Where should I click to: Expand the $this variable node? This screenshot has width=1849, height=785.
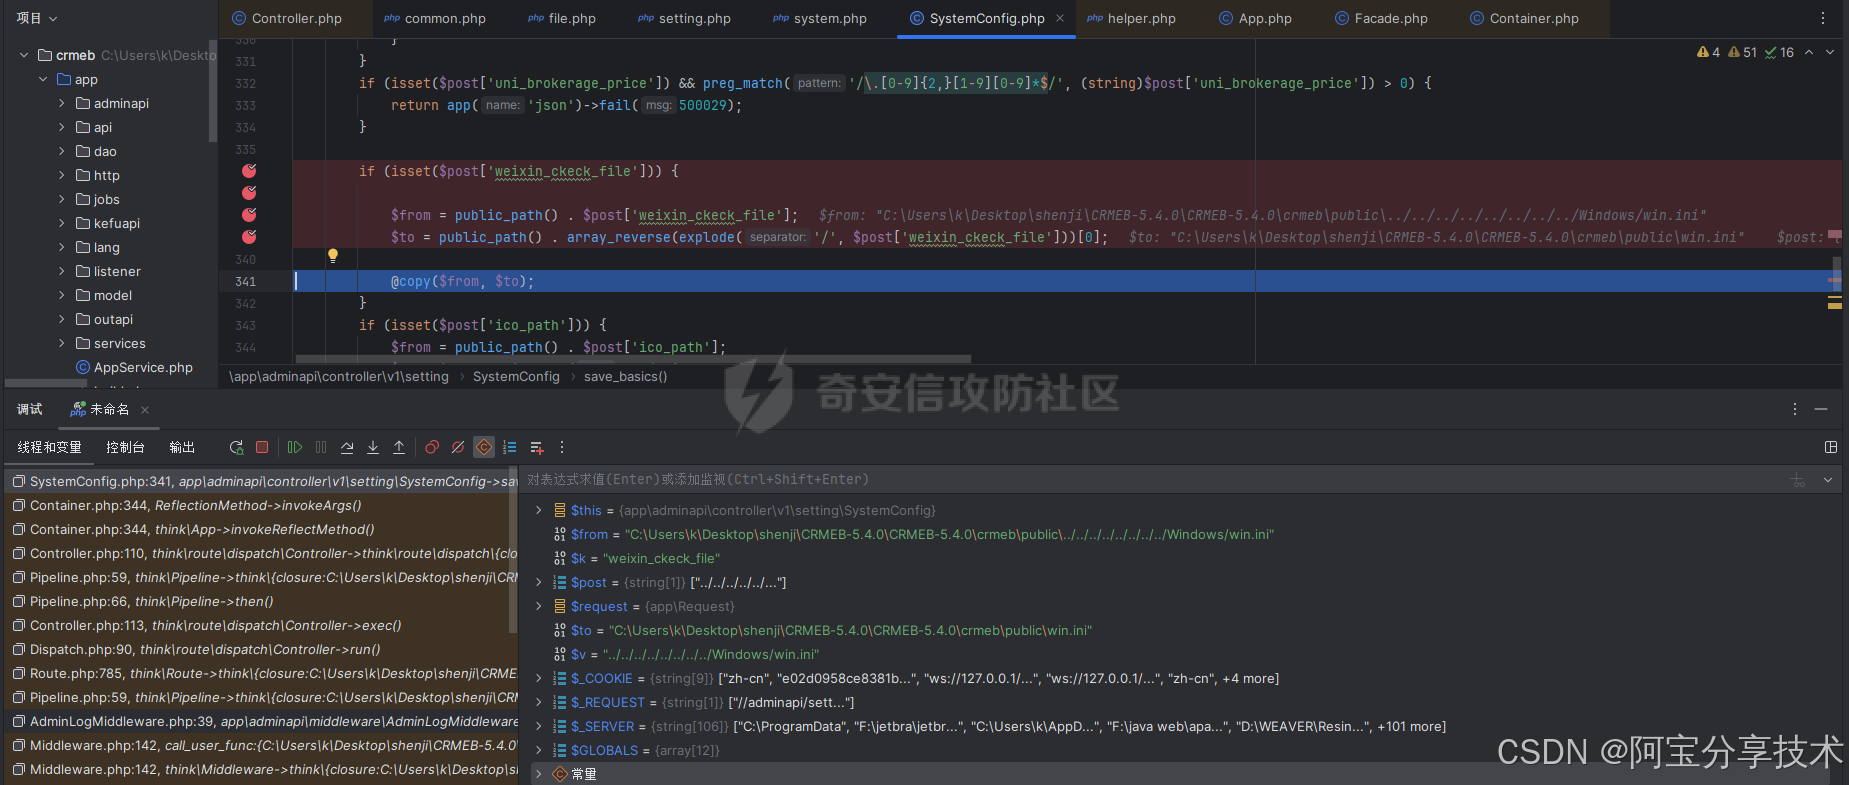pos(539,510)
